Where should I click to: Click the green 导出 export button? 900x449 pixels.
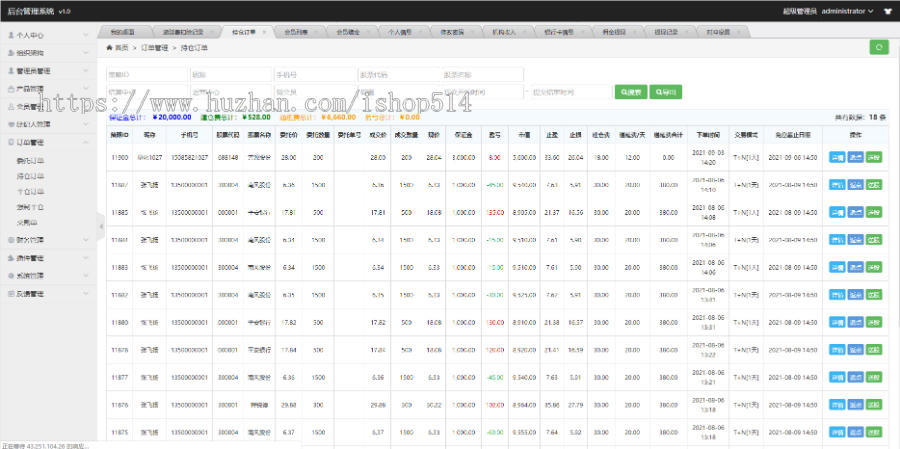(x=666, y=92)
